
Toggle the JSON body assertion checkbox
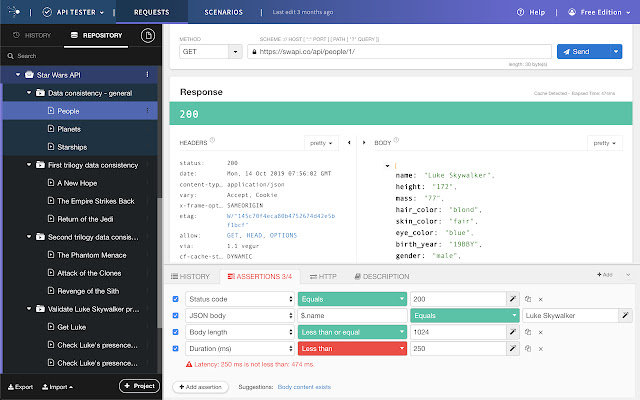[177, 315]
